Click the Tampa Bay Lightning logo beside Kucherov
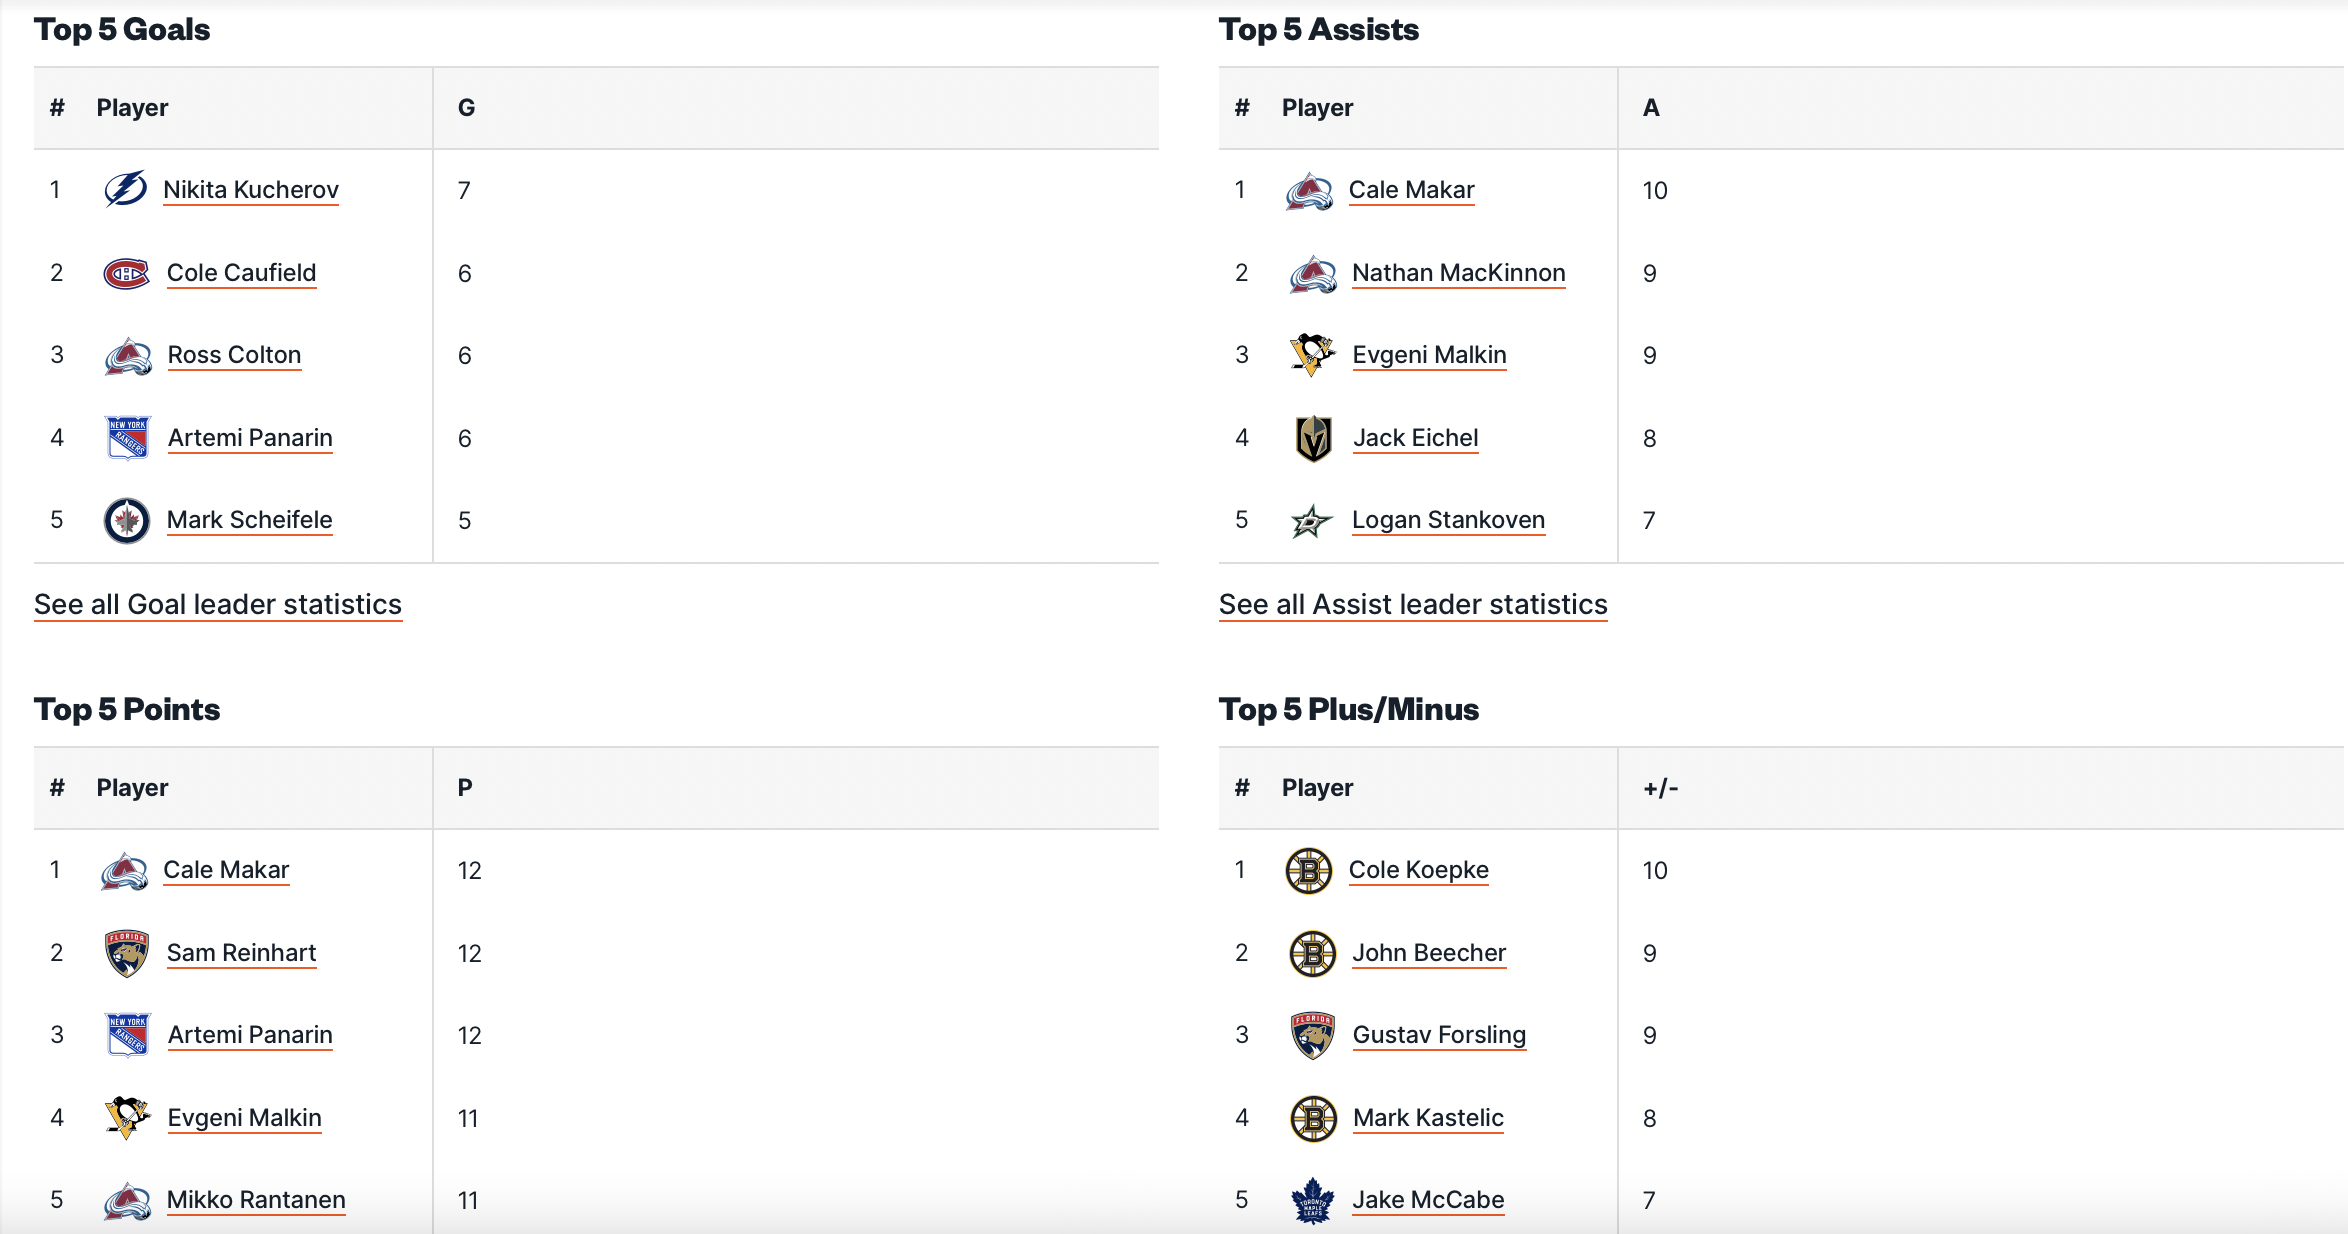The width and height of the screenshot is (2348, 1234). (125, 189)
